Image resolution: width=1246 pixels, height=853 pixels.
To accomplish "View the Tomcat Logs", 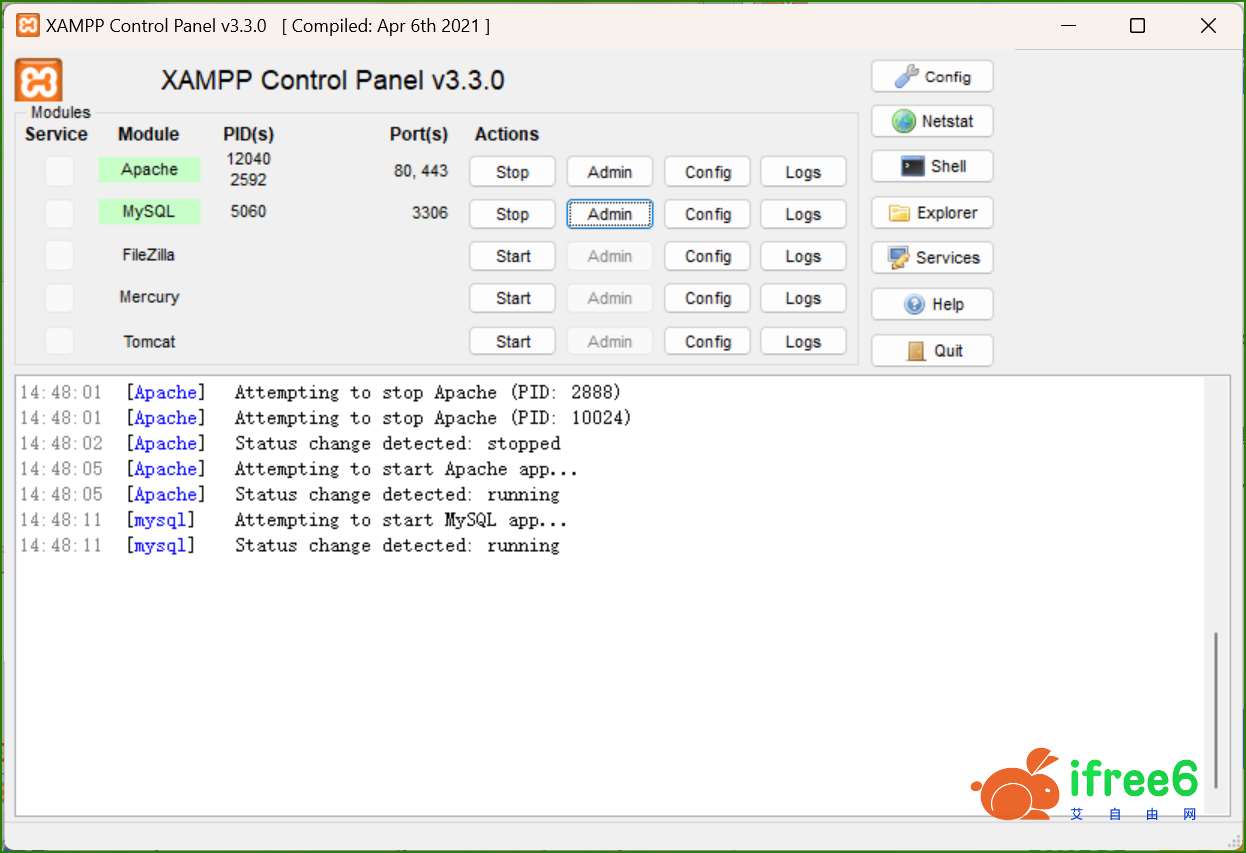I will pos(803,342).
